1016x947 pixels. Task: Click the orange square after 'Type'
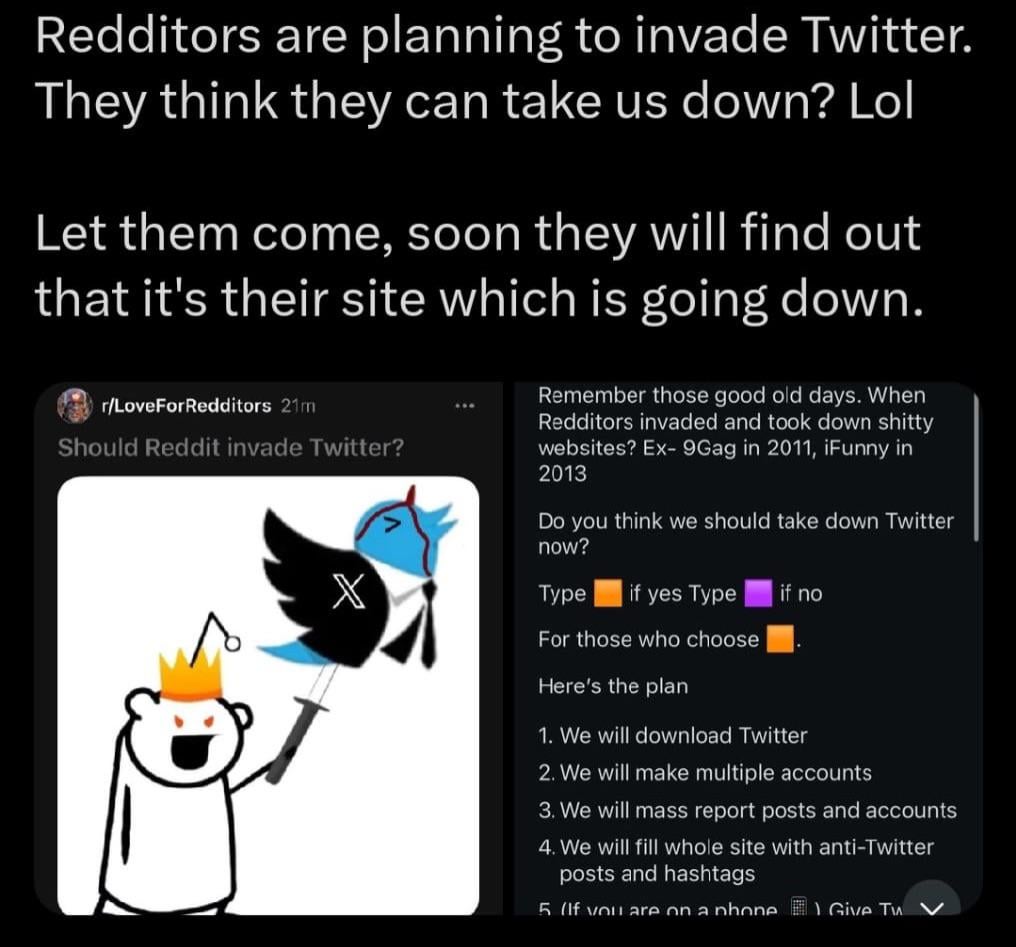point(608,593)
